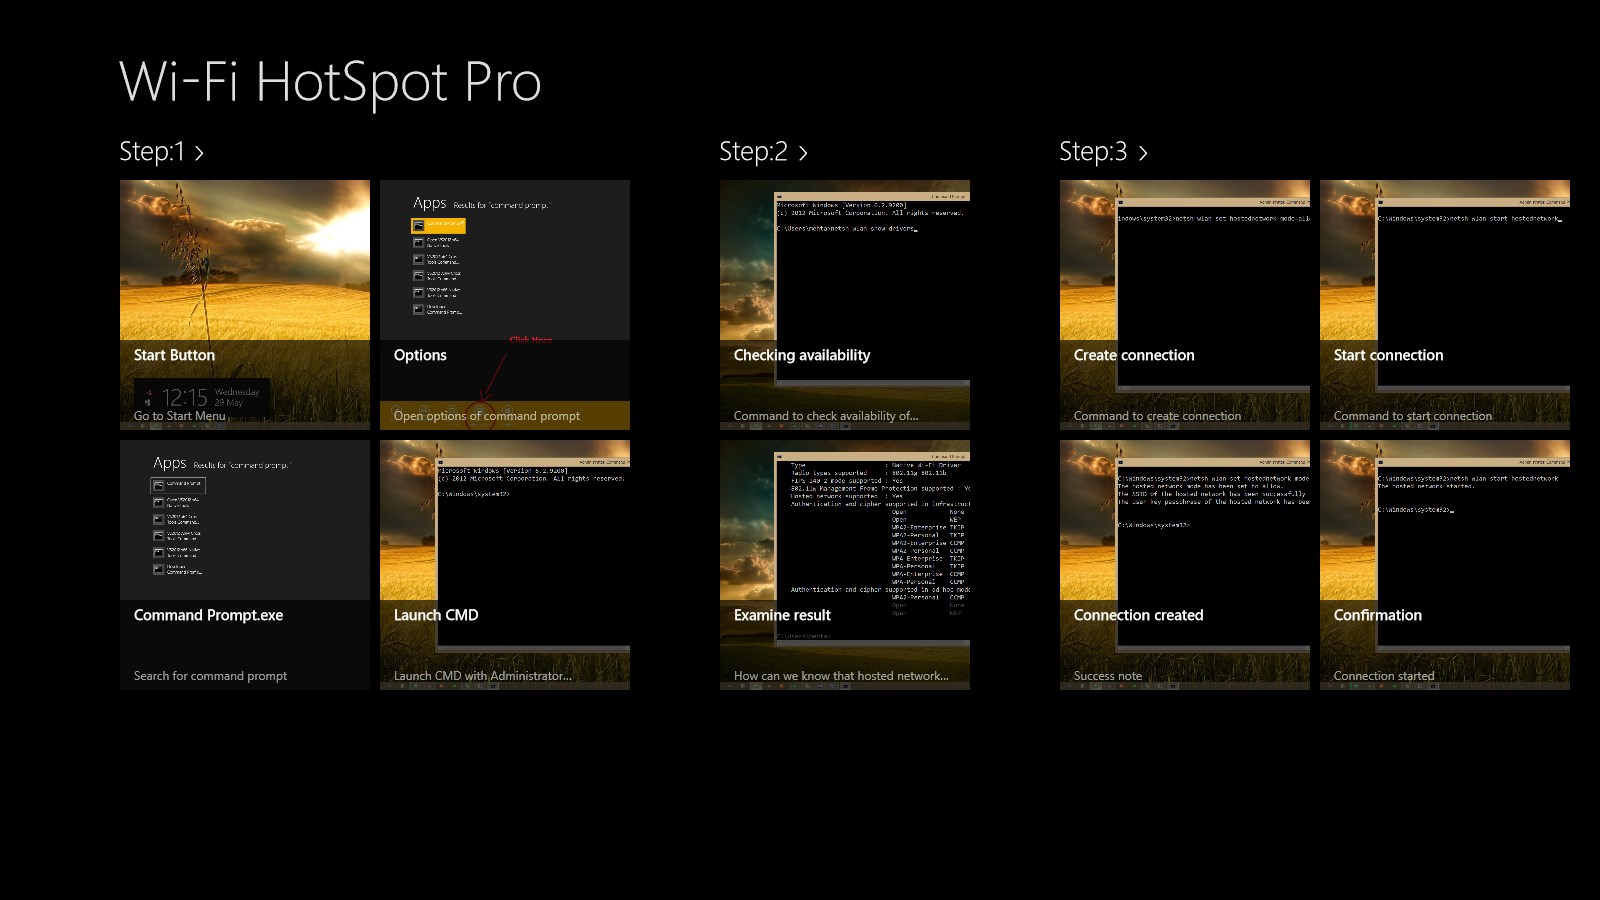Expand Step:1 using its chevron arrow
The image size is (1600, 900).
coord(200,152)
